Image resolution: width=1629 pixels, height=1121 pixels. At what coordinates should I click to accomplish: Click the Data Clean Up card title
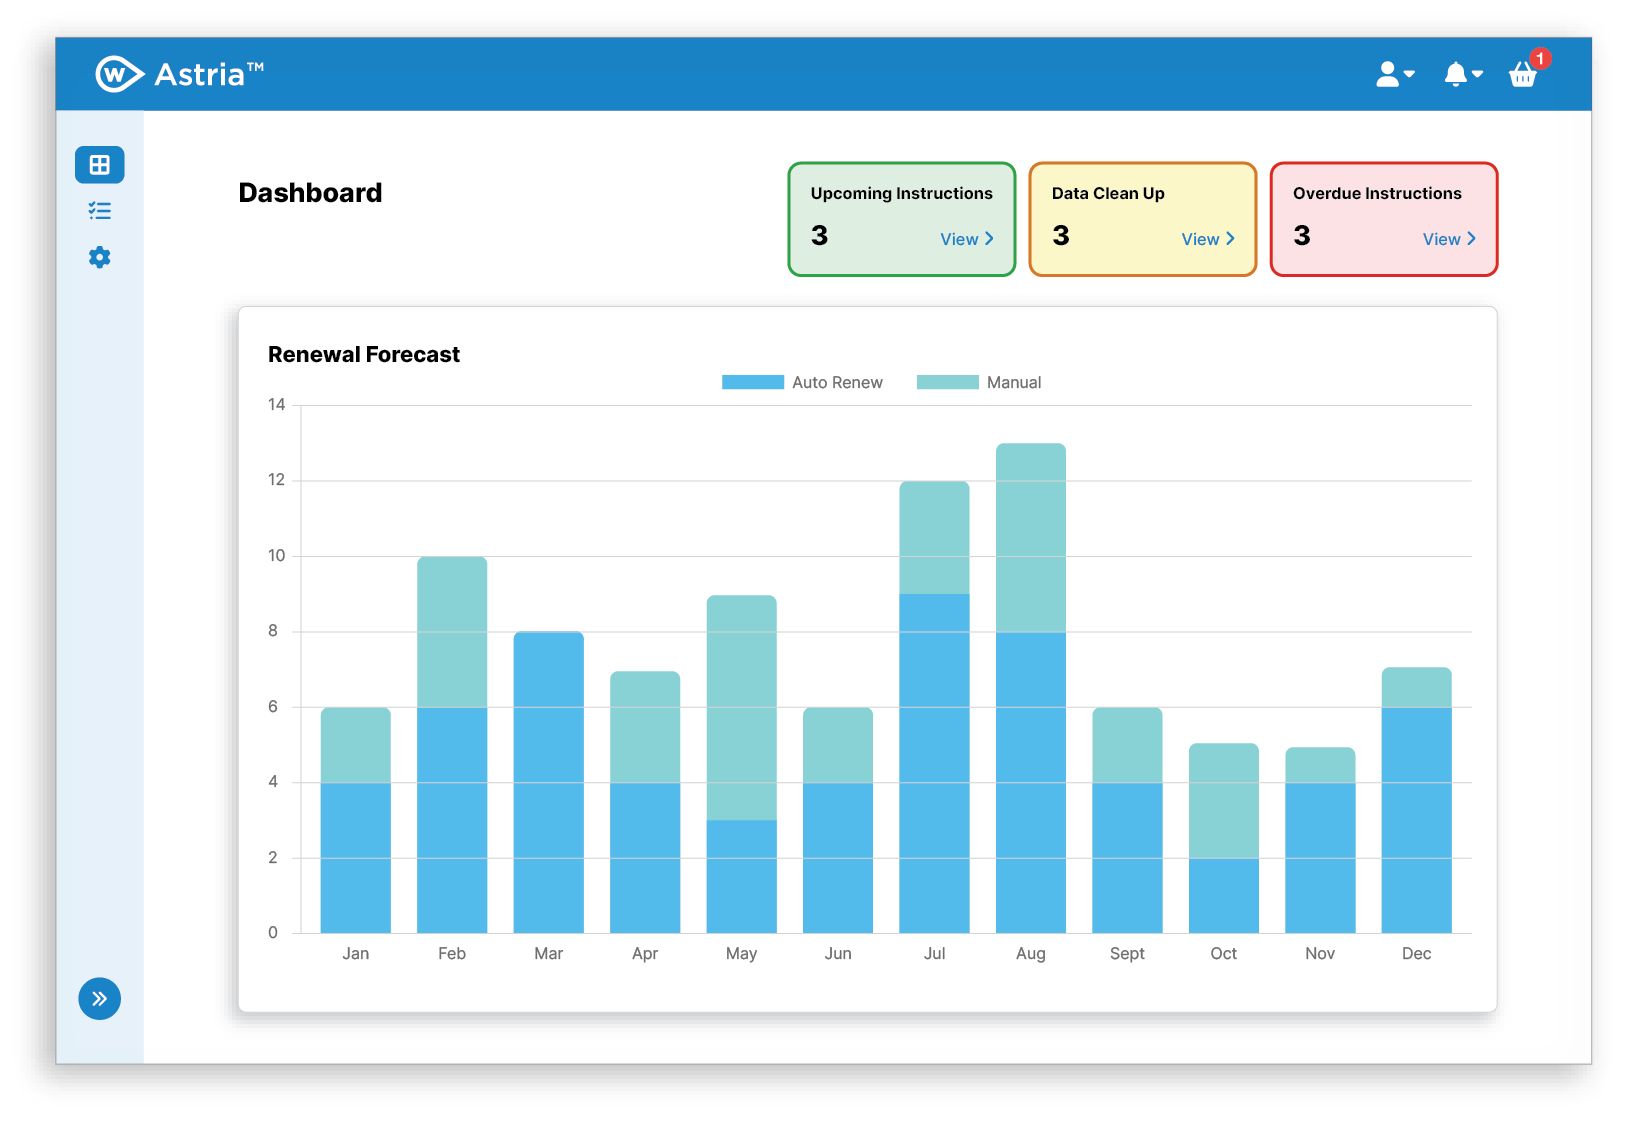[1108, 193]
